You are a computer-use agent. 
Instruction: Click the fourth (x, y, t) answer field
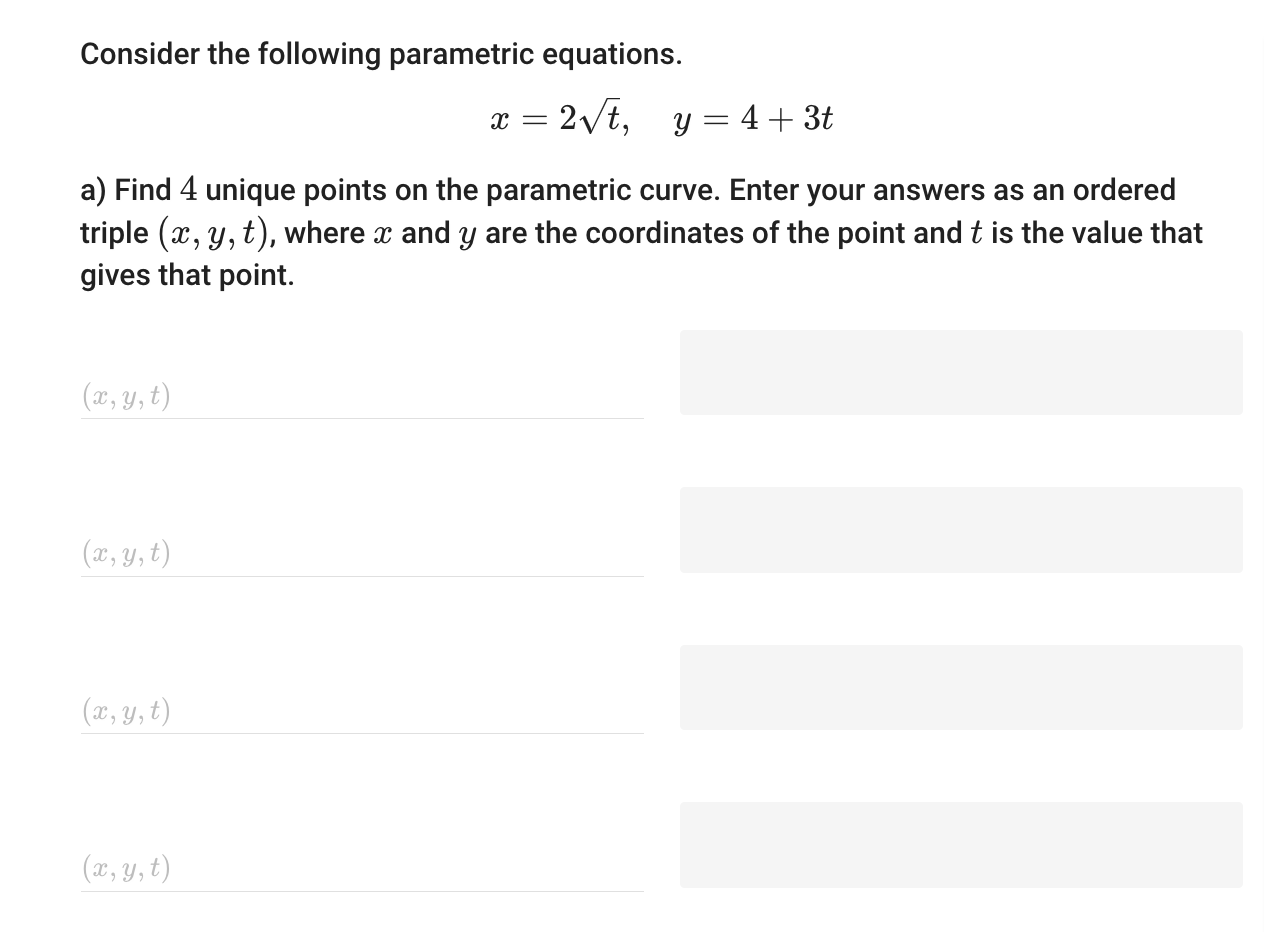pyautogui.click(x=360, y=873)
